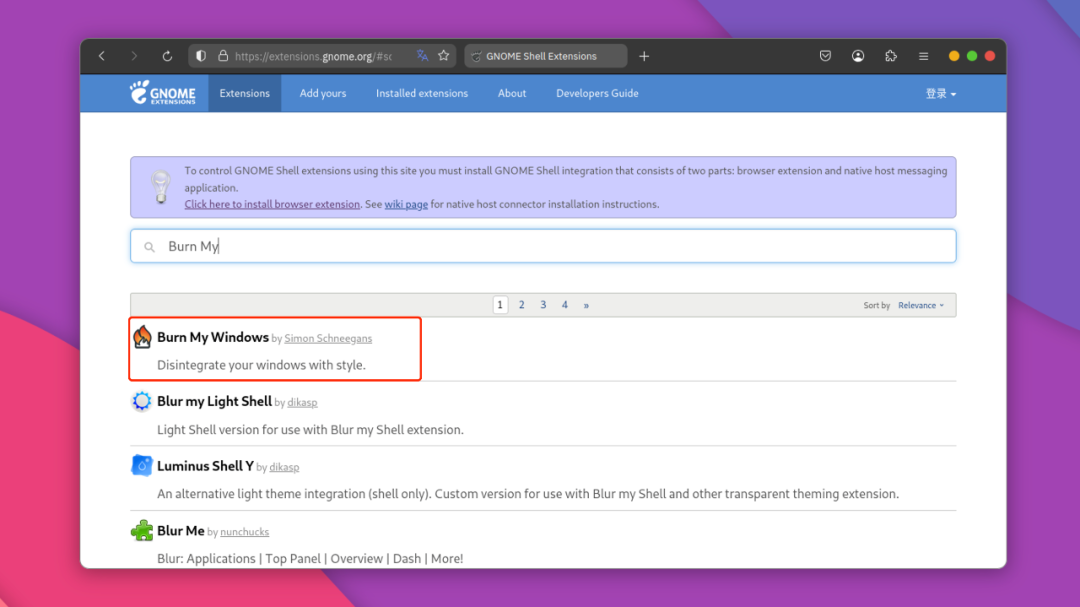Click the translate page icon in address bar
Image resolution: width=1080 pixels, height=607 pixels.
[x=422, y=56]
